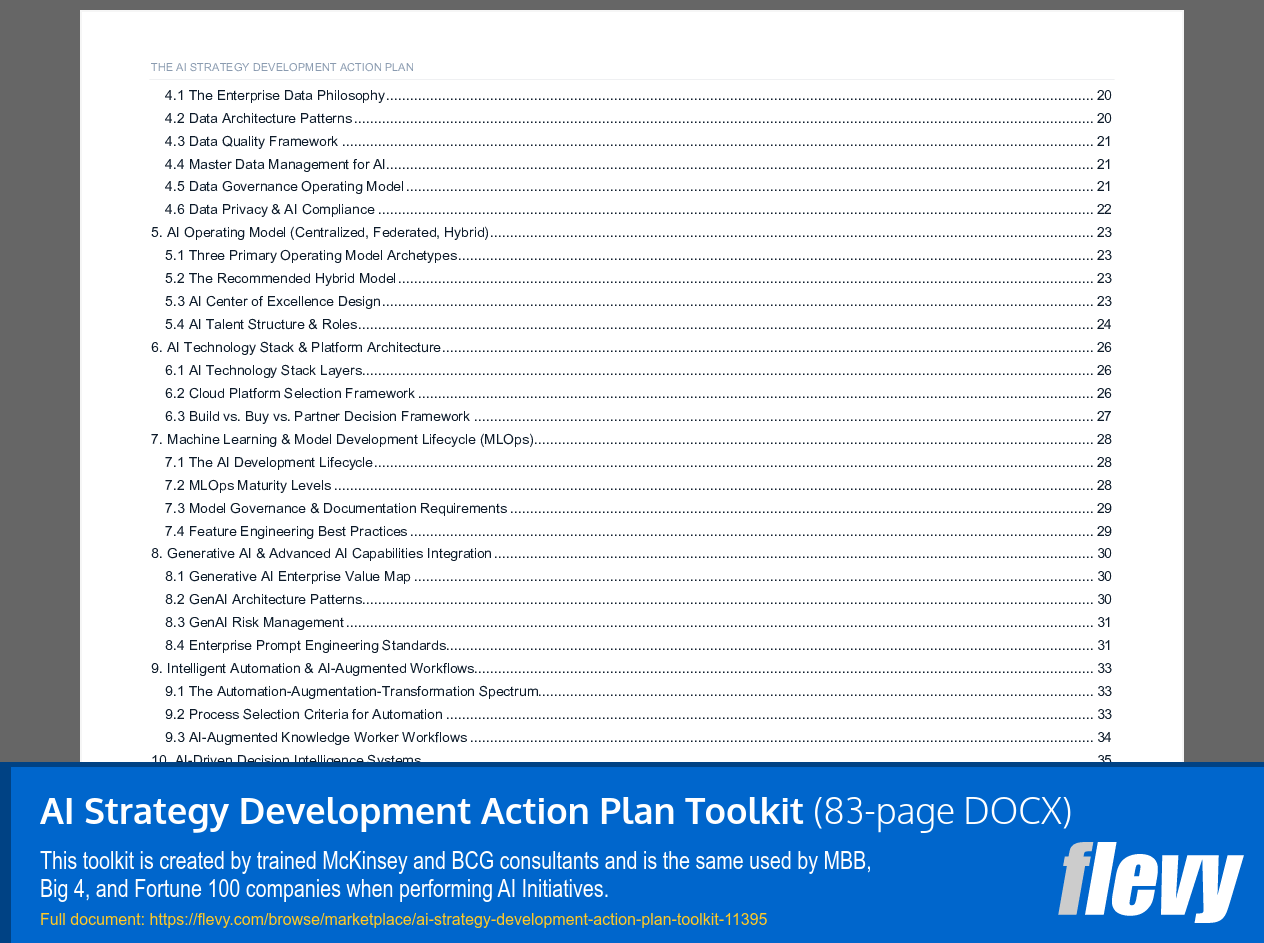Click the page number 26 beside section 6

[1103, 347]
